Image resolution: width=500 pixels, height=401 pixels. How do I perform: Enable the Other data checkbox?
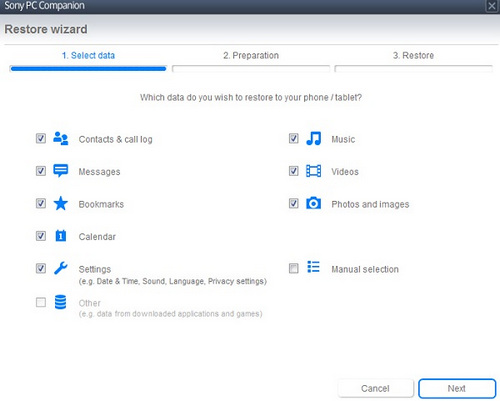(41, 302)
